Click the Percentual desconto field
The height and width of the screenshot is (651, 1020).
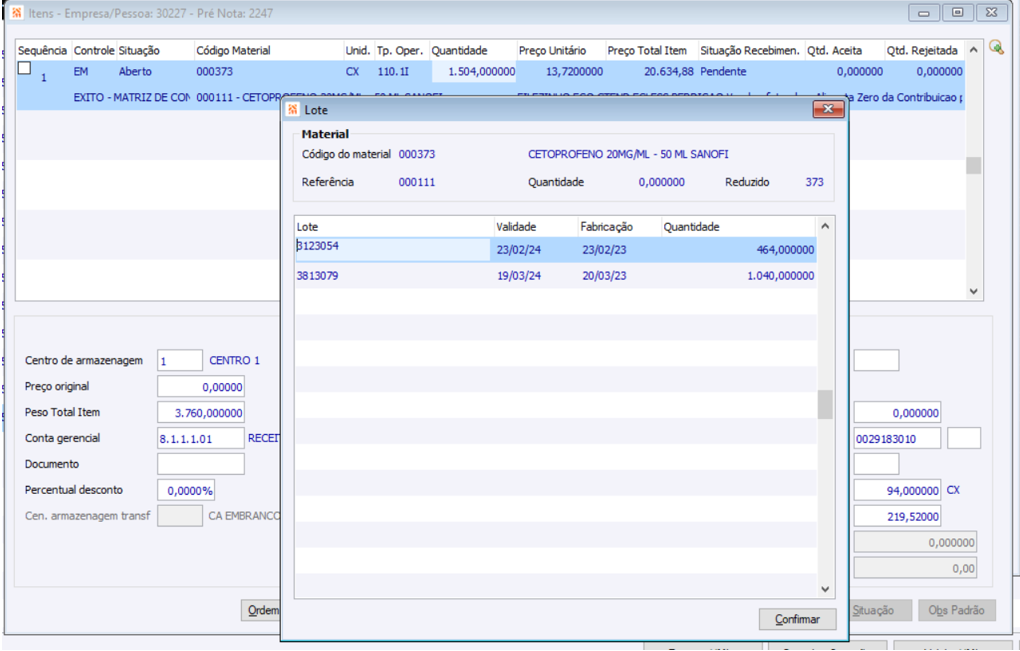point(186,490)
